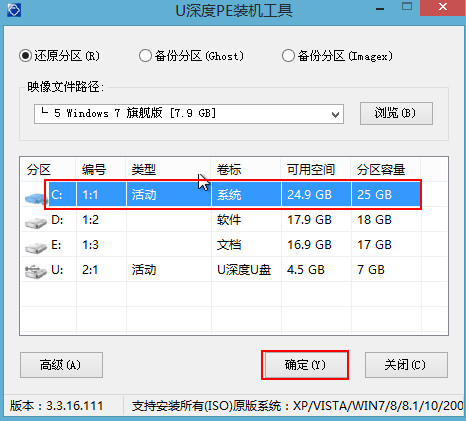Minimize the U深度PE装机工具 window
Screen dimensions: 466x421
click(380, 9)
